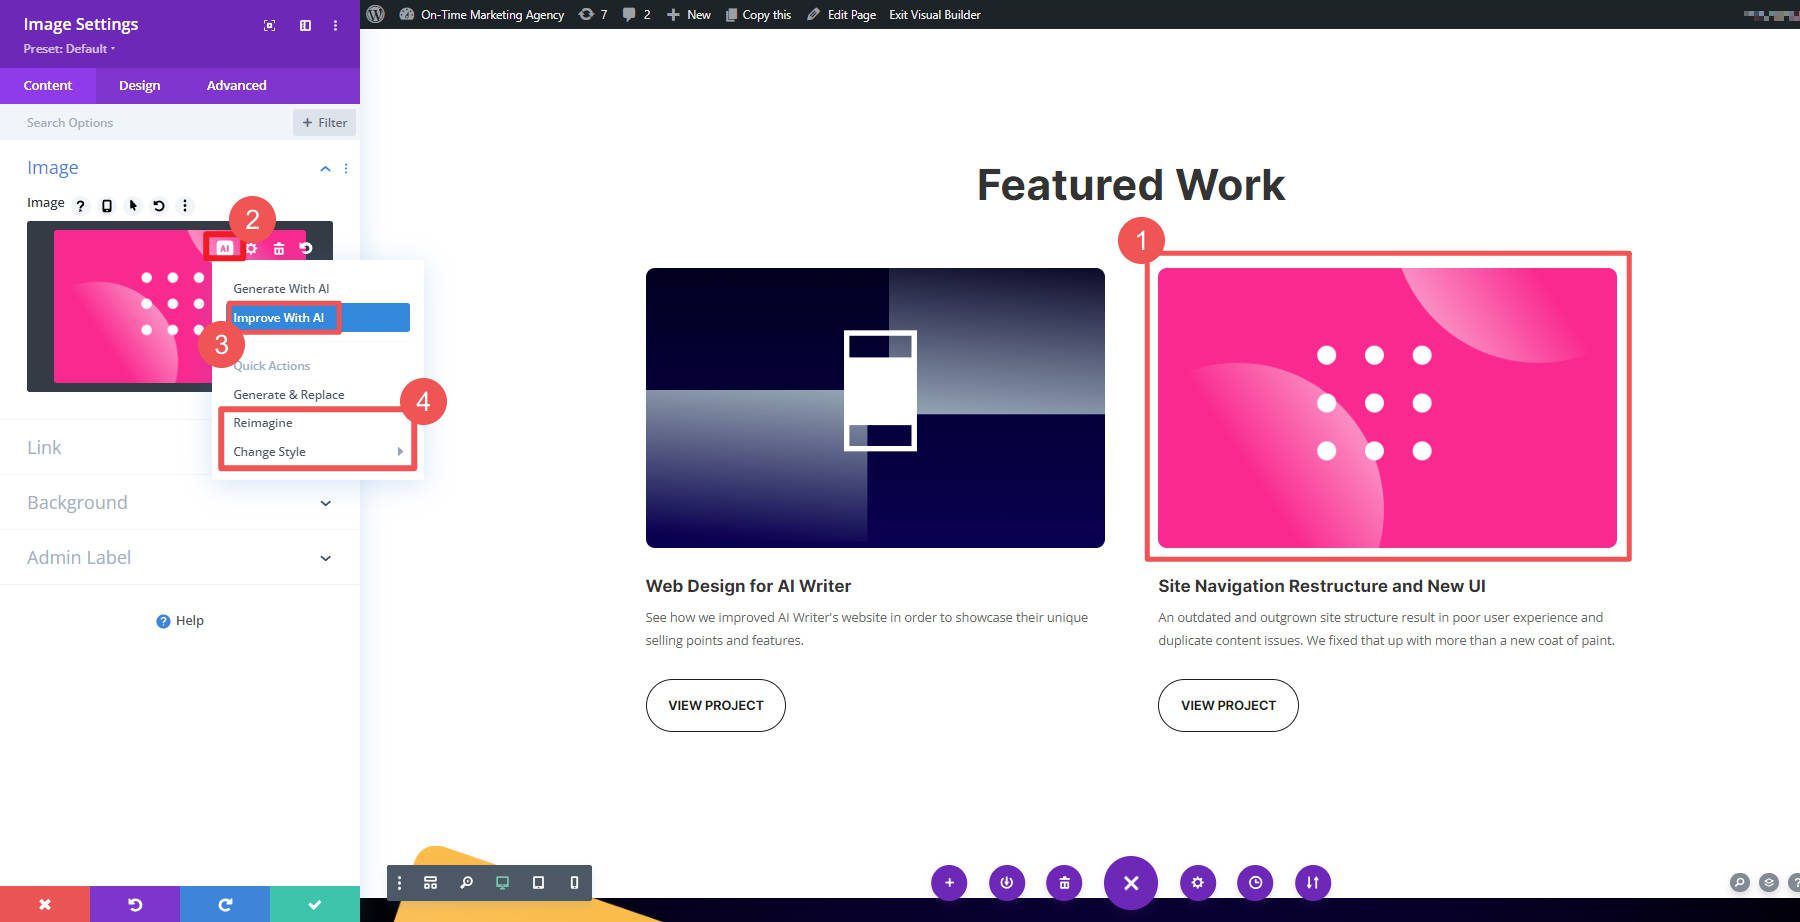Viewport: 1800px width, 922px height.
Task: Reset the image using the undo arrow icon
Action: 306,247
